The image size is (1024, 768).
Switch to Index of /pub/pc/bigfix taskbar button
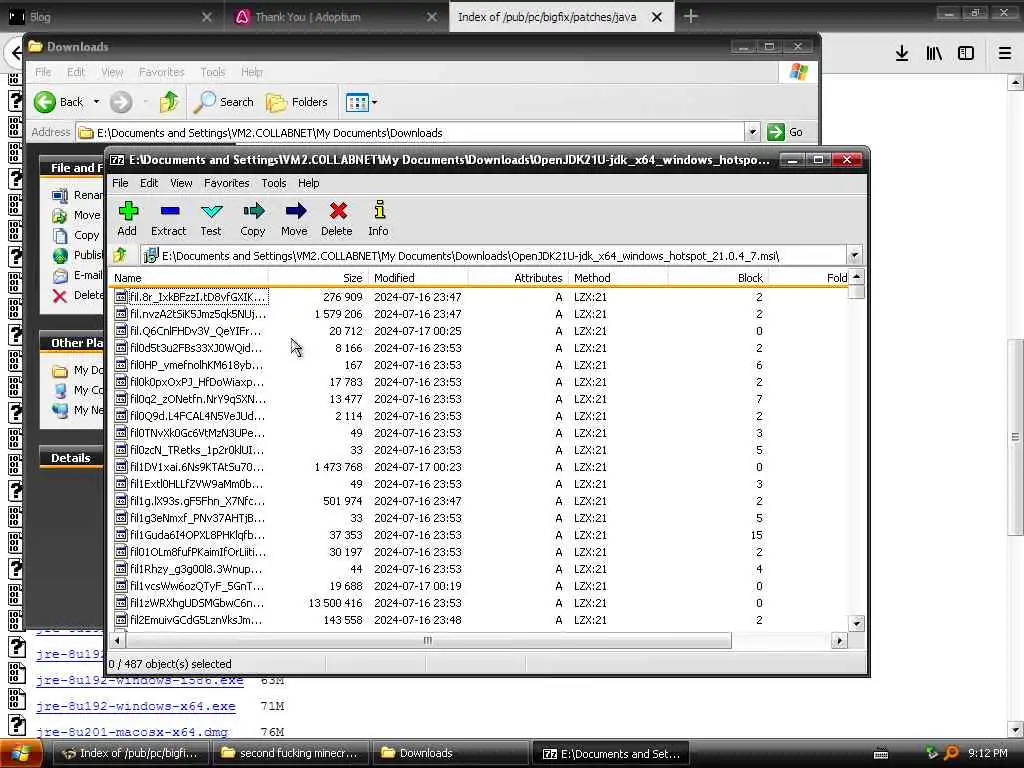tap(131, 753)
